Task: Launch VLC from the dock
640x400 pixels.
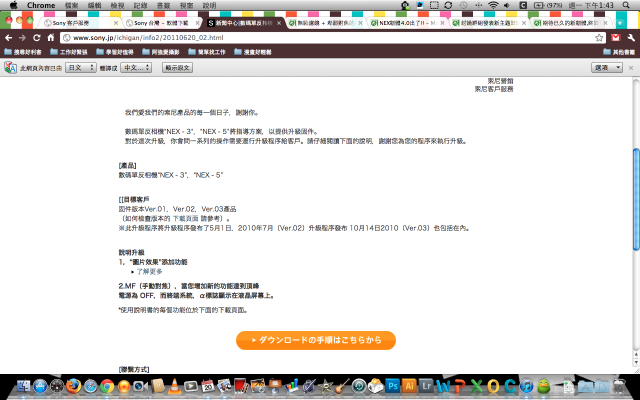Action: click(x=175, y=386)
